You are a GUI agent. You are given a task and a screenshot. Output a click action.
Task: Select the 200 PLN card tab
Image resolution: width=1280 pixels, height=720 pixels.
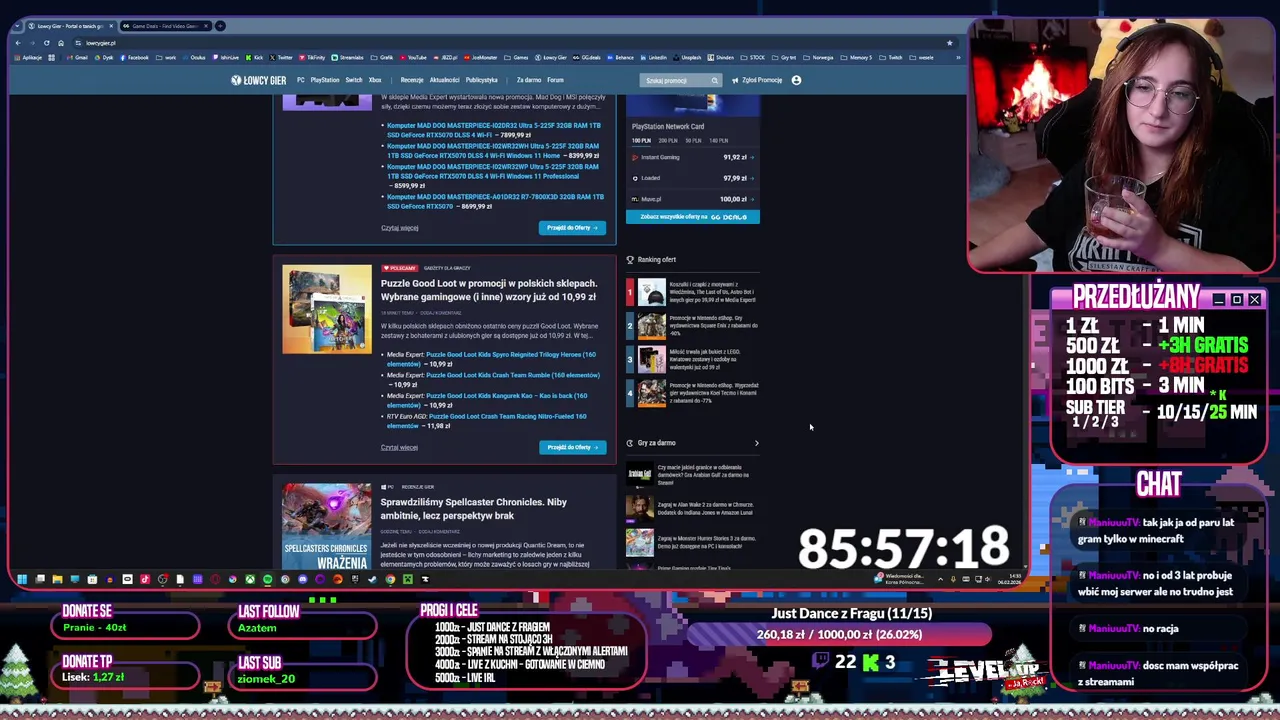tap(668, 141)
